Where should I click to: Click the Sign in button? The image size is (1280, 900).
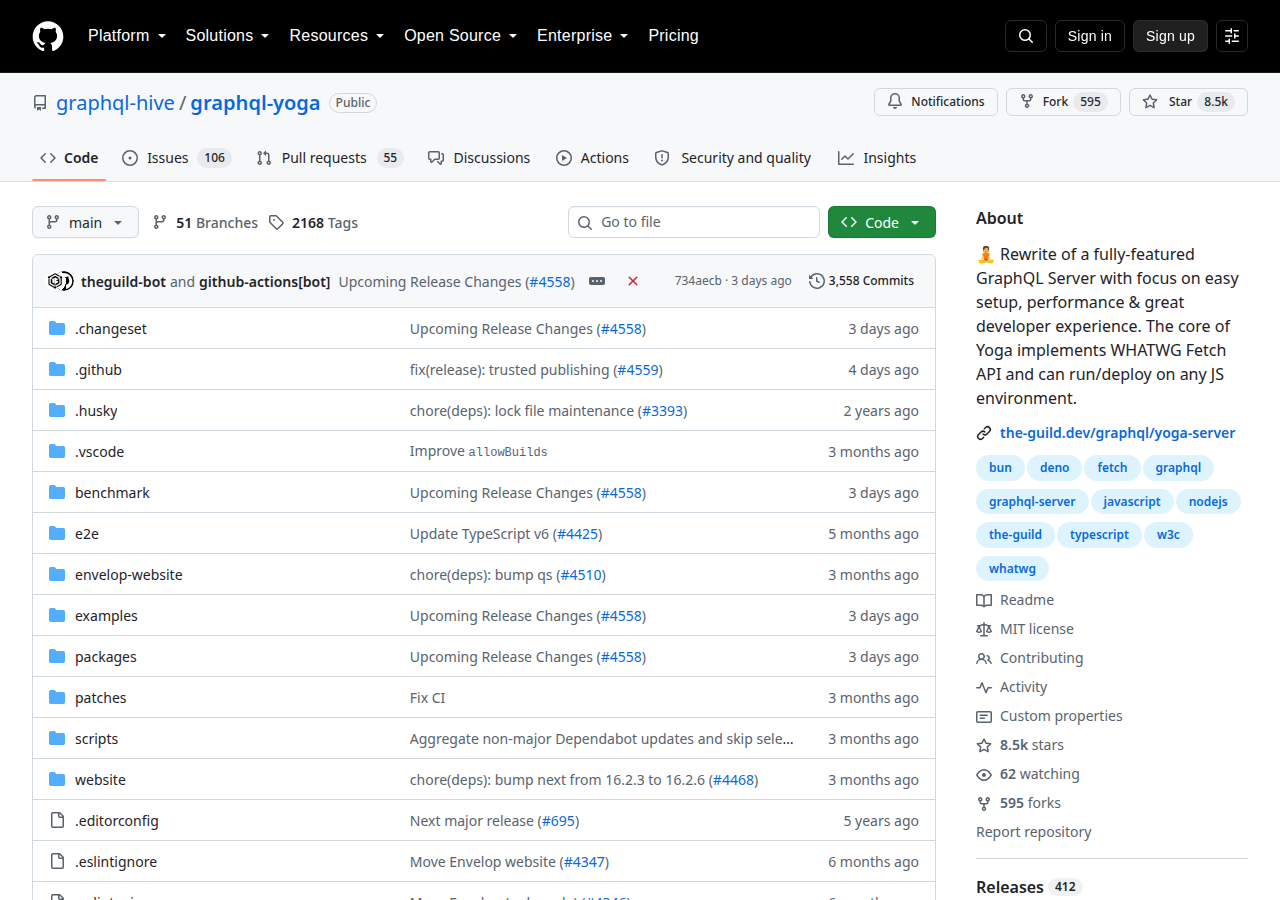point(1089,36)
